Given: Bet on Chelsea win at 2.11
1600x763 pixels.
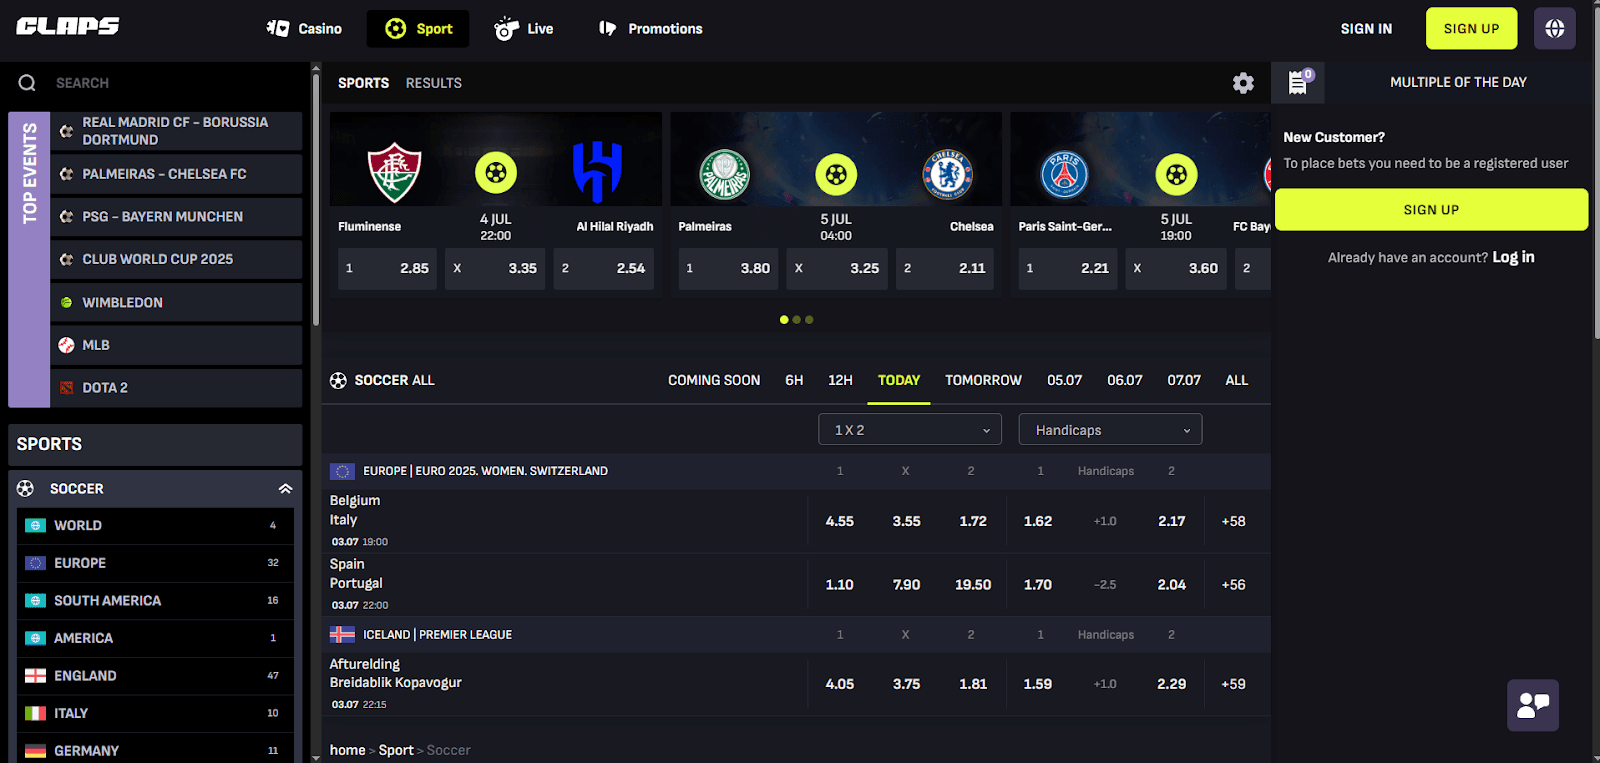Looking at the screenshot, I should click(945, 268).
